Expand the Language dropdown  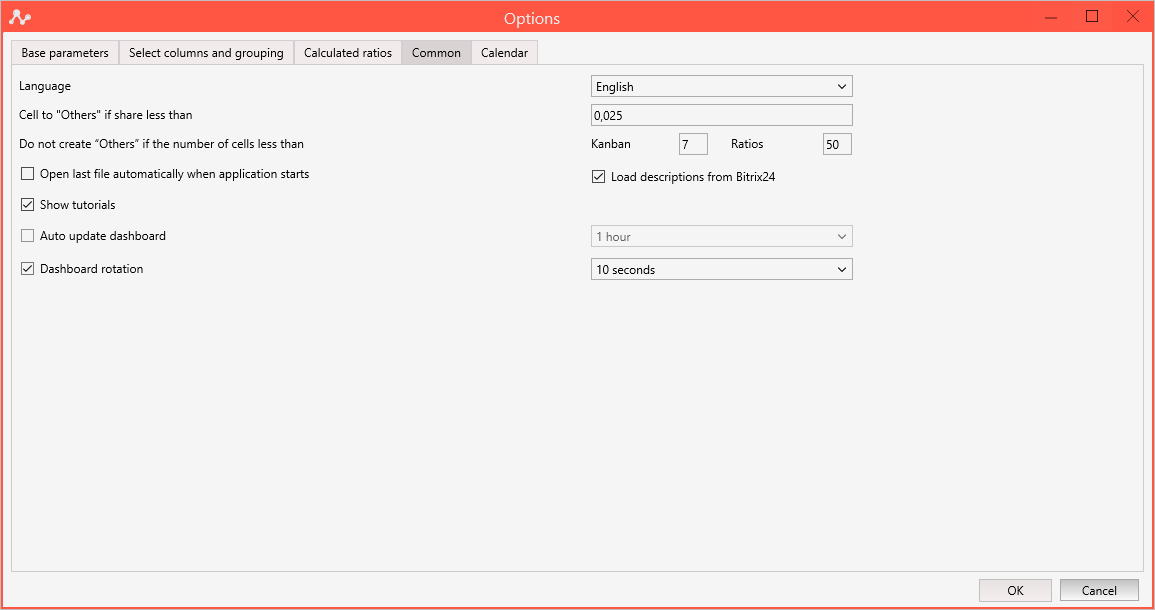[x=722, y=86]
